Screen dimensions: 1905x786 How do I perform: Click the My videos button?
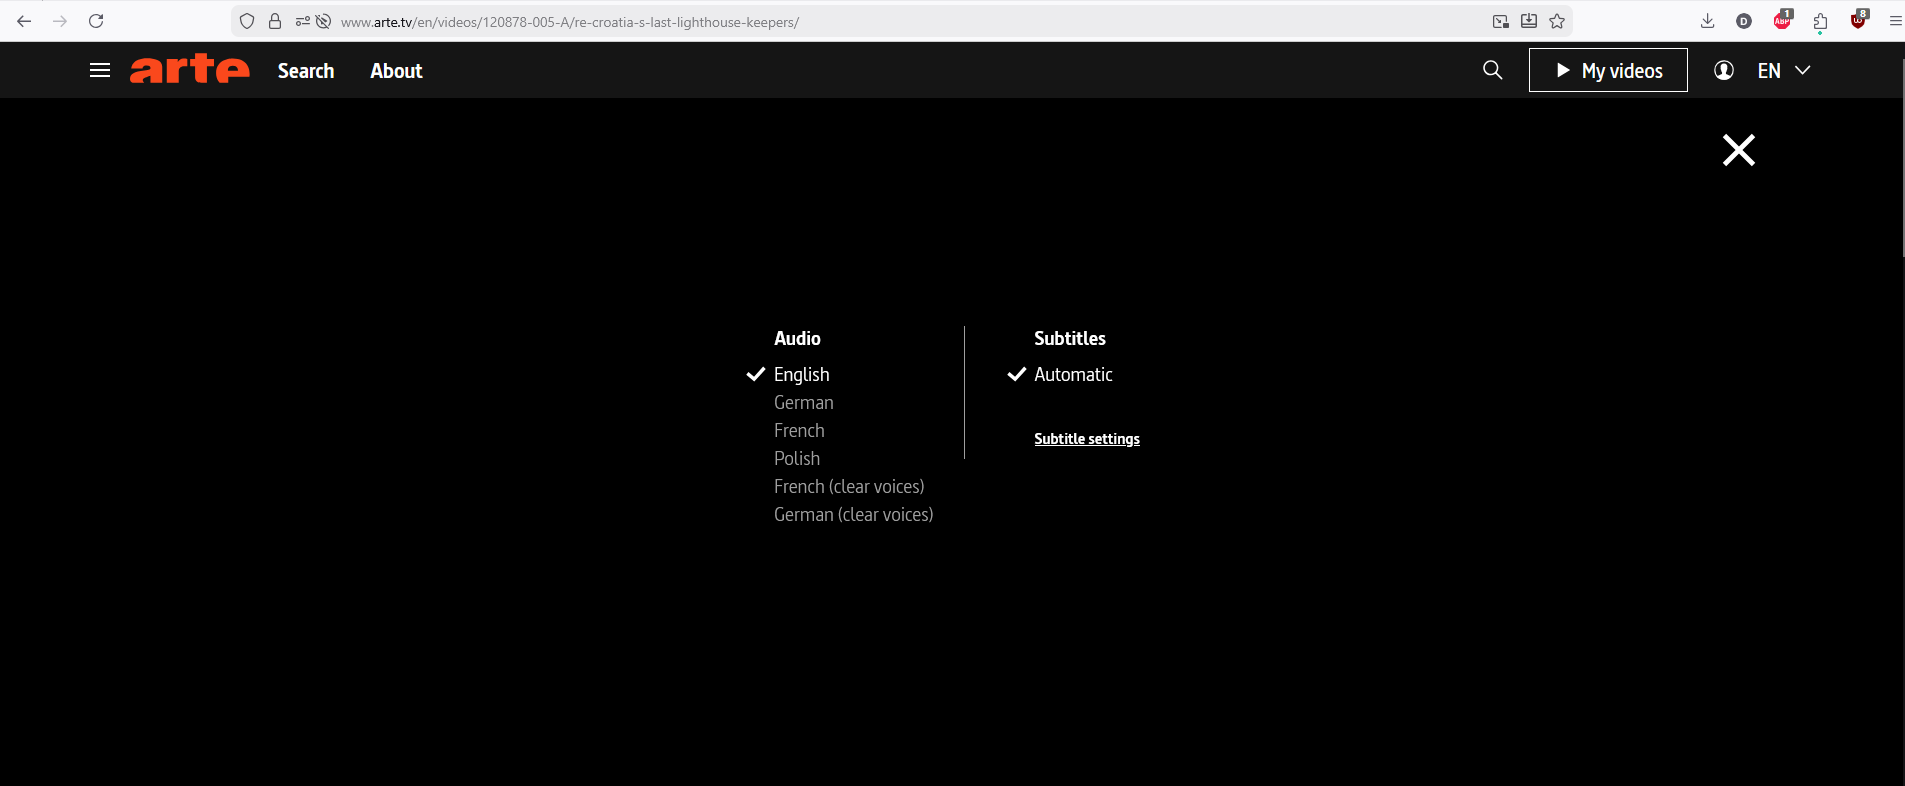pyautogui.click(x=1607, y=70)
